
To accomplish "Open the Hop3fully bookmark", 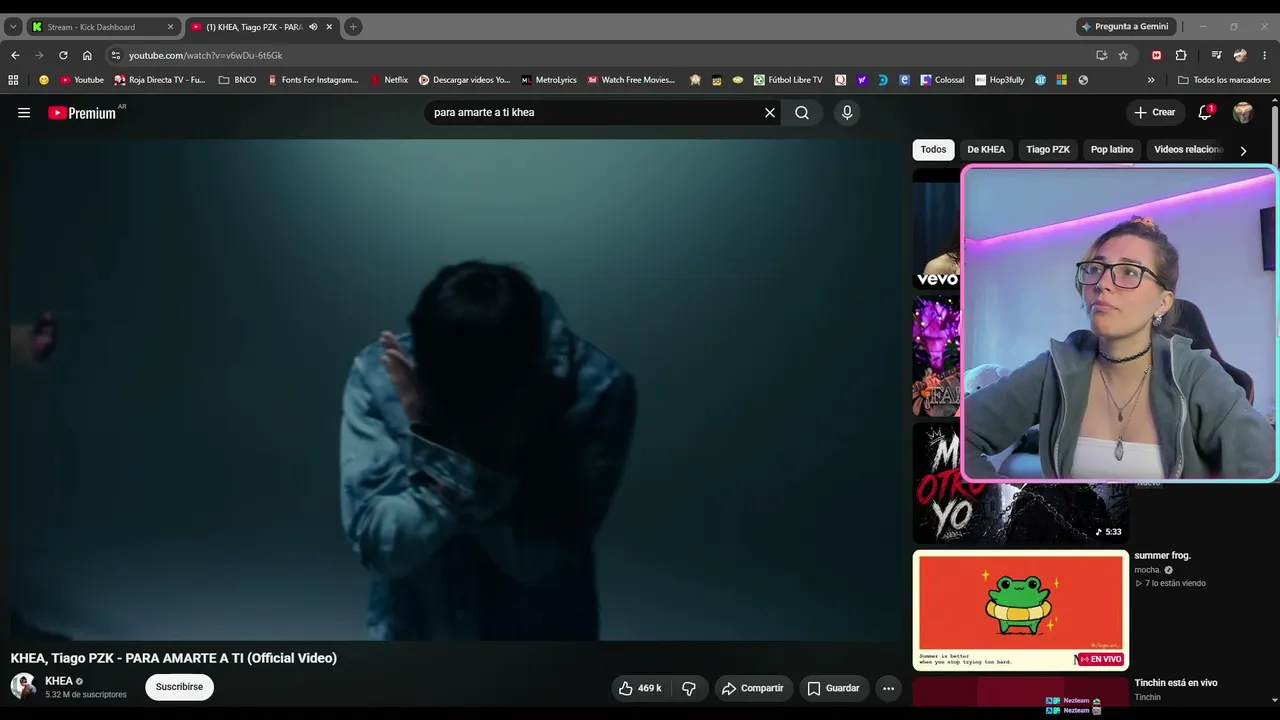I will tap(1000, 80).
